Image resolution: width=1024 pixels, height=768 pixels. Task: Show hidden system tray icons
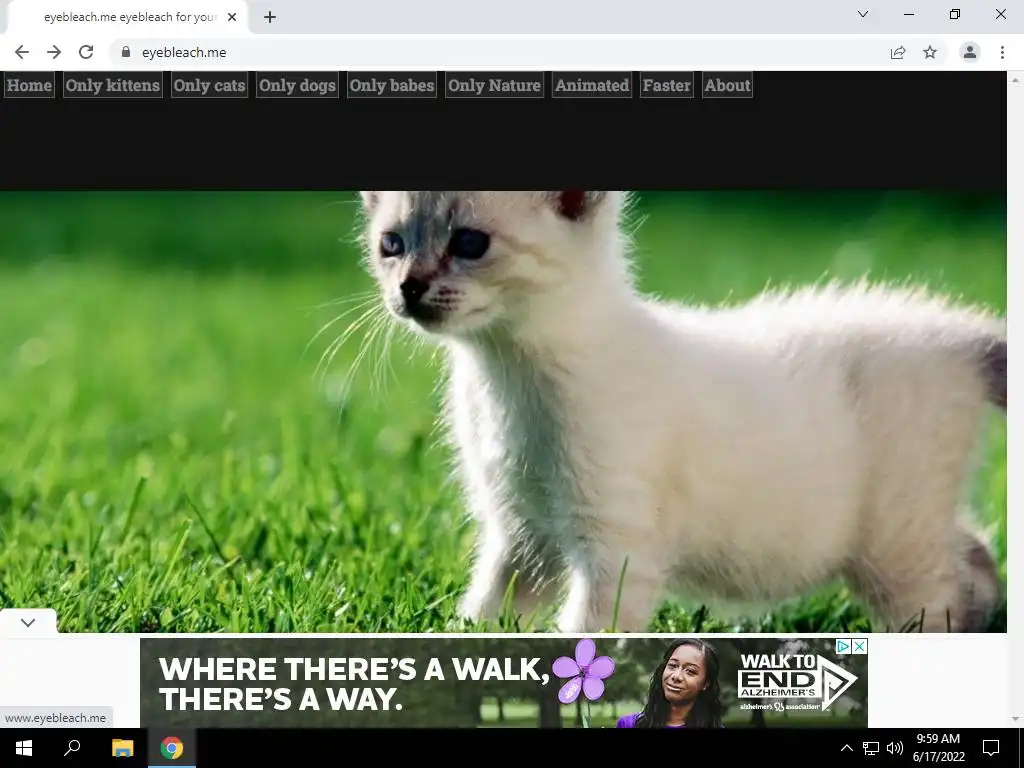[x=846, y=748]
